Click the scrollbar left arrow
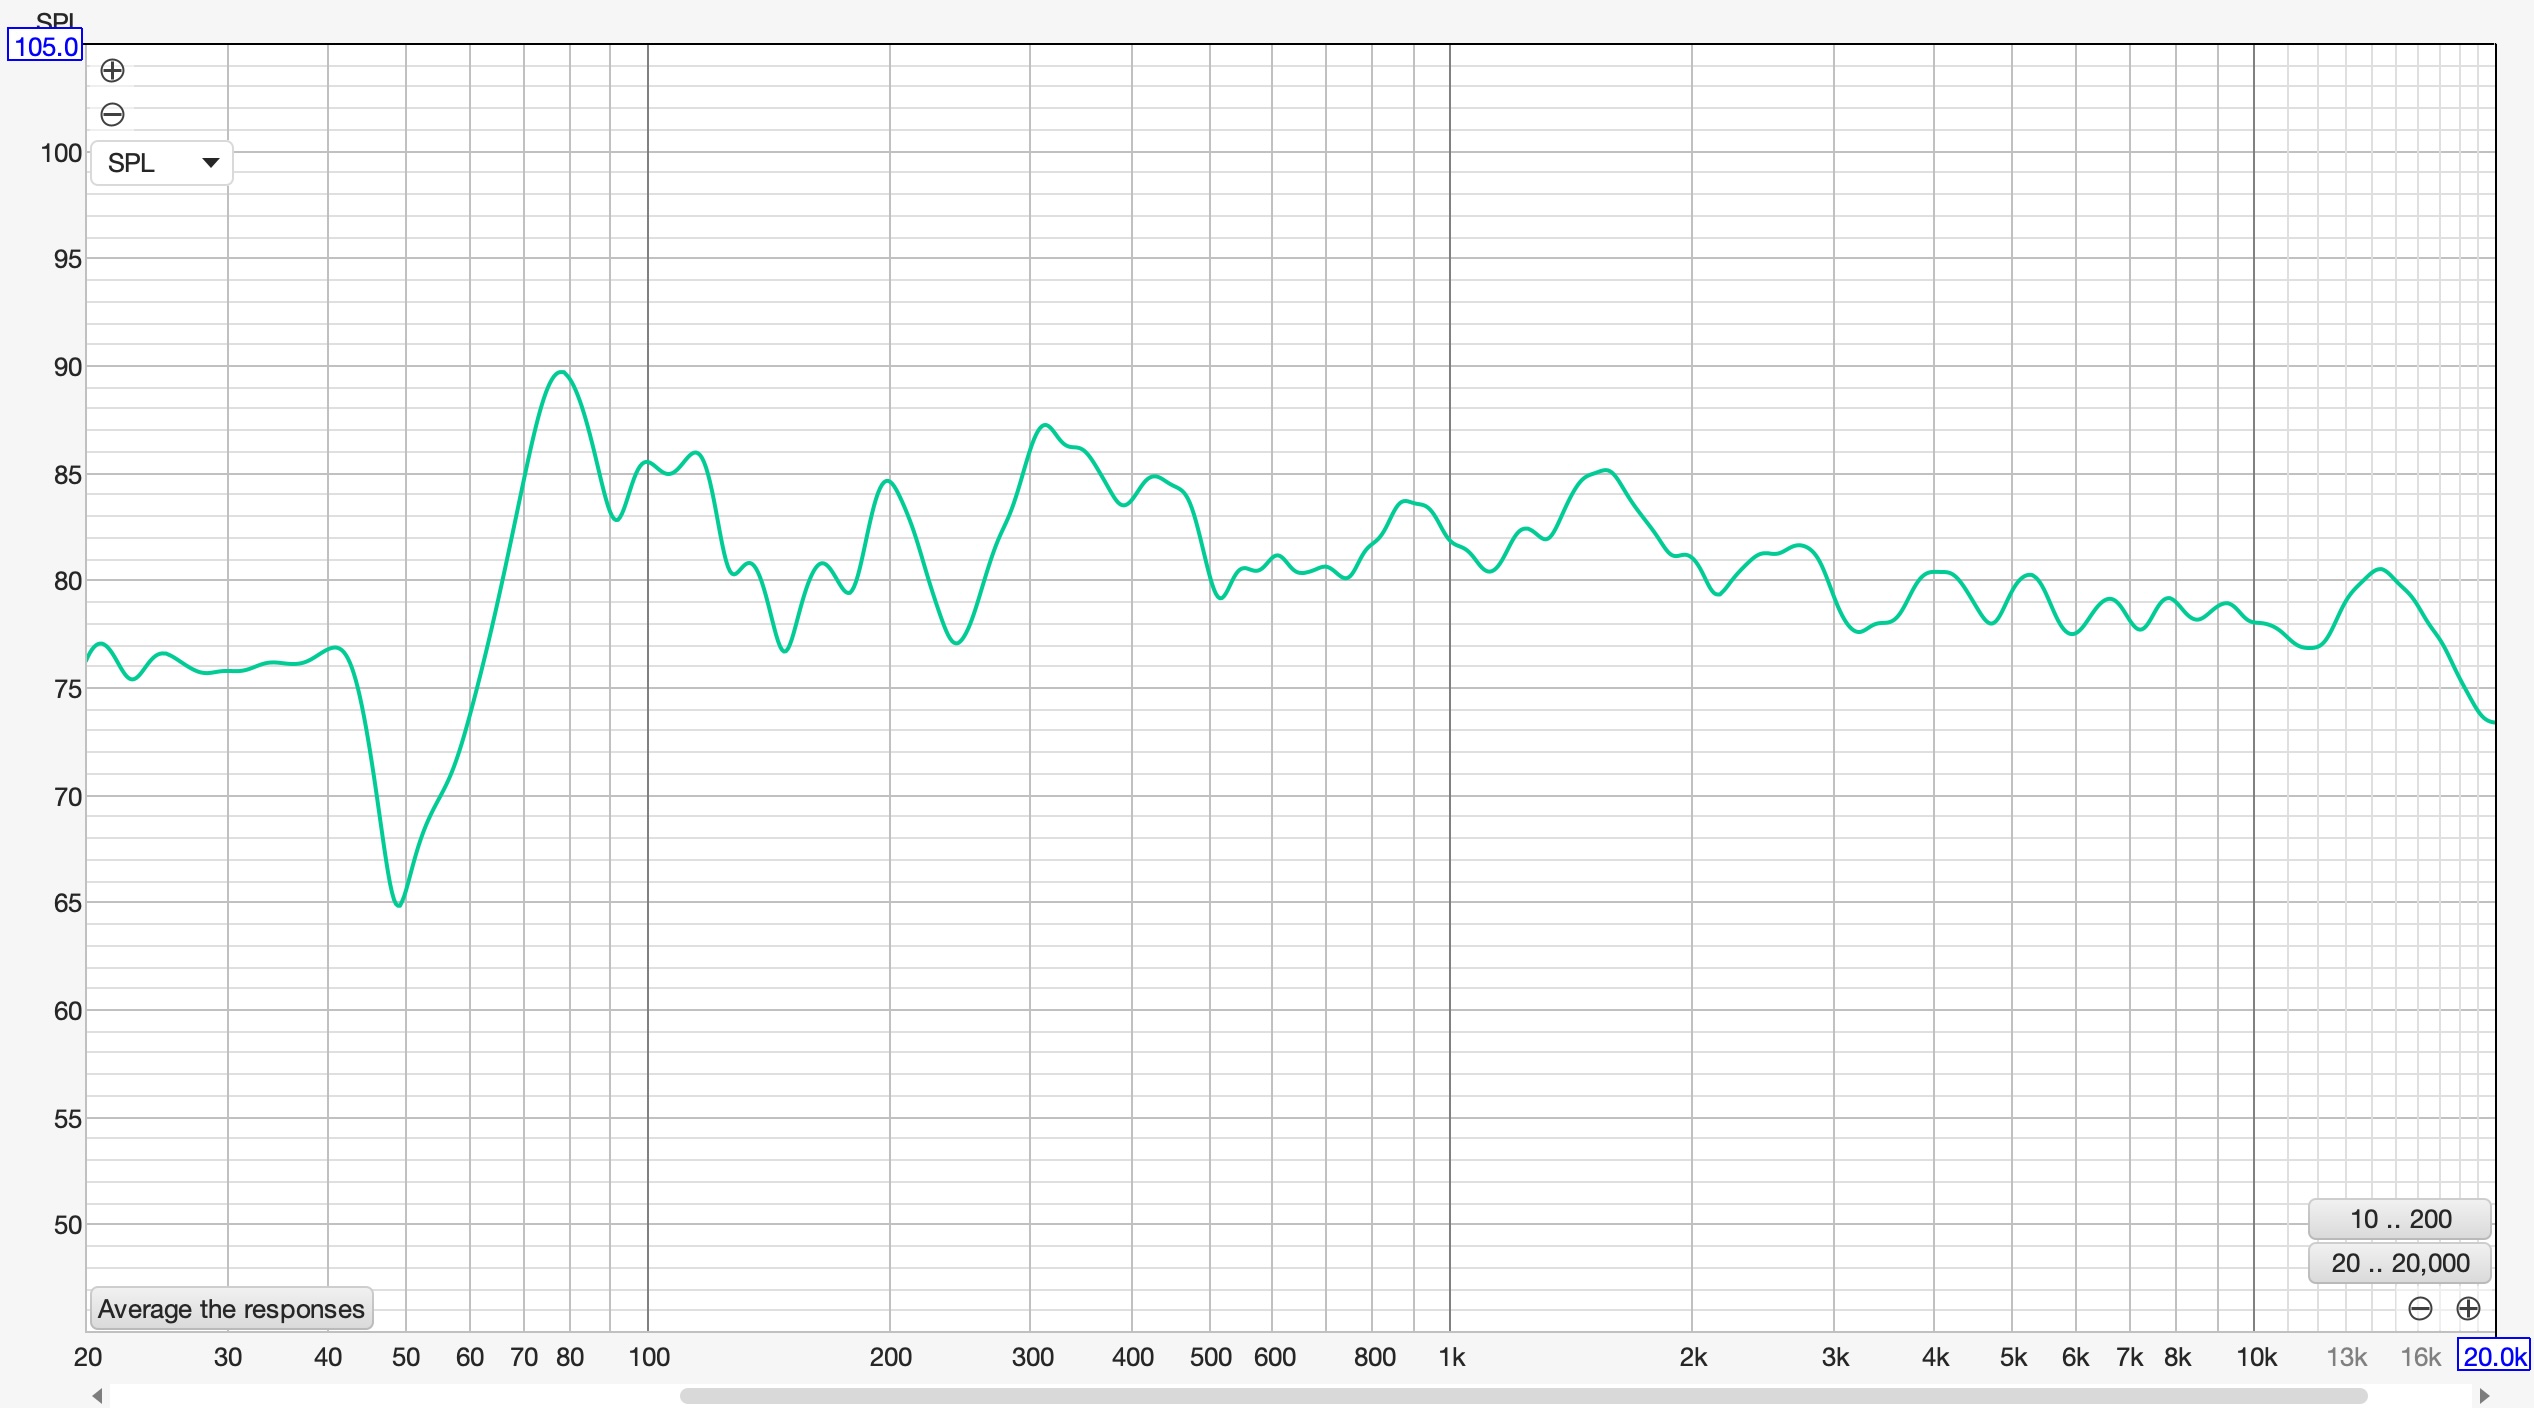The width and height of the screenshot is (2534, 1408). click(x=97, y=1395)
